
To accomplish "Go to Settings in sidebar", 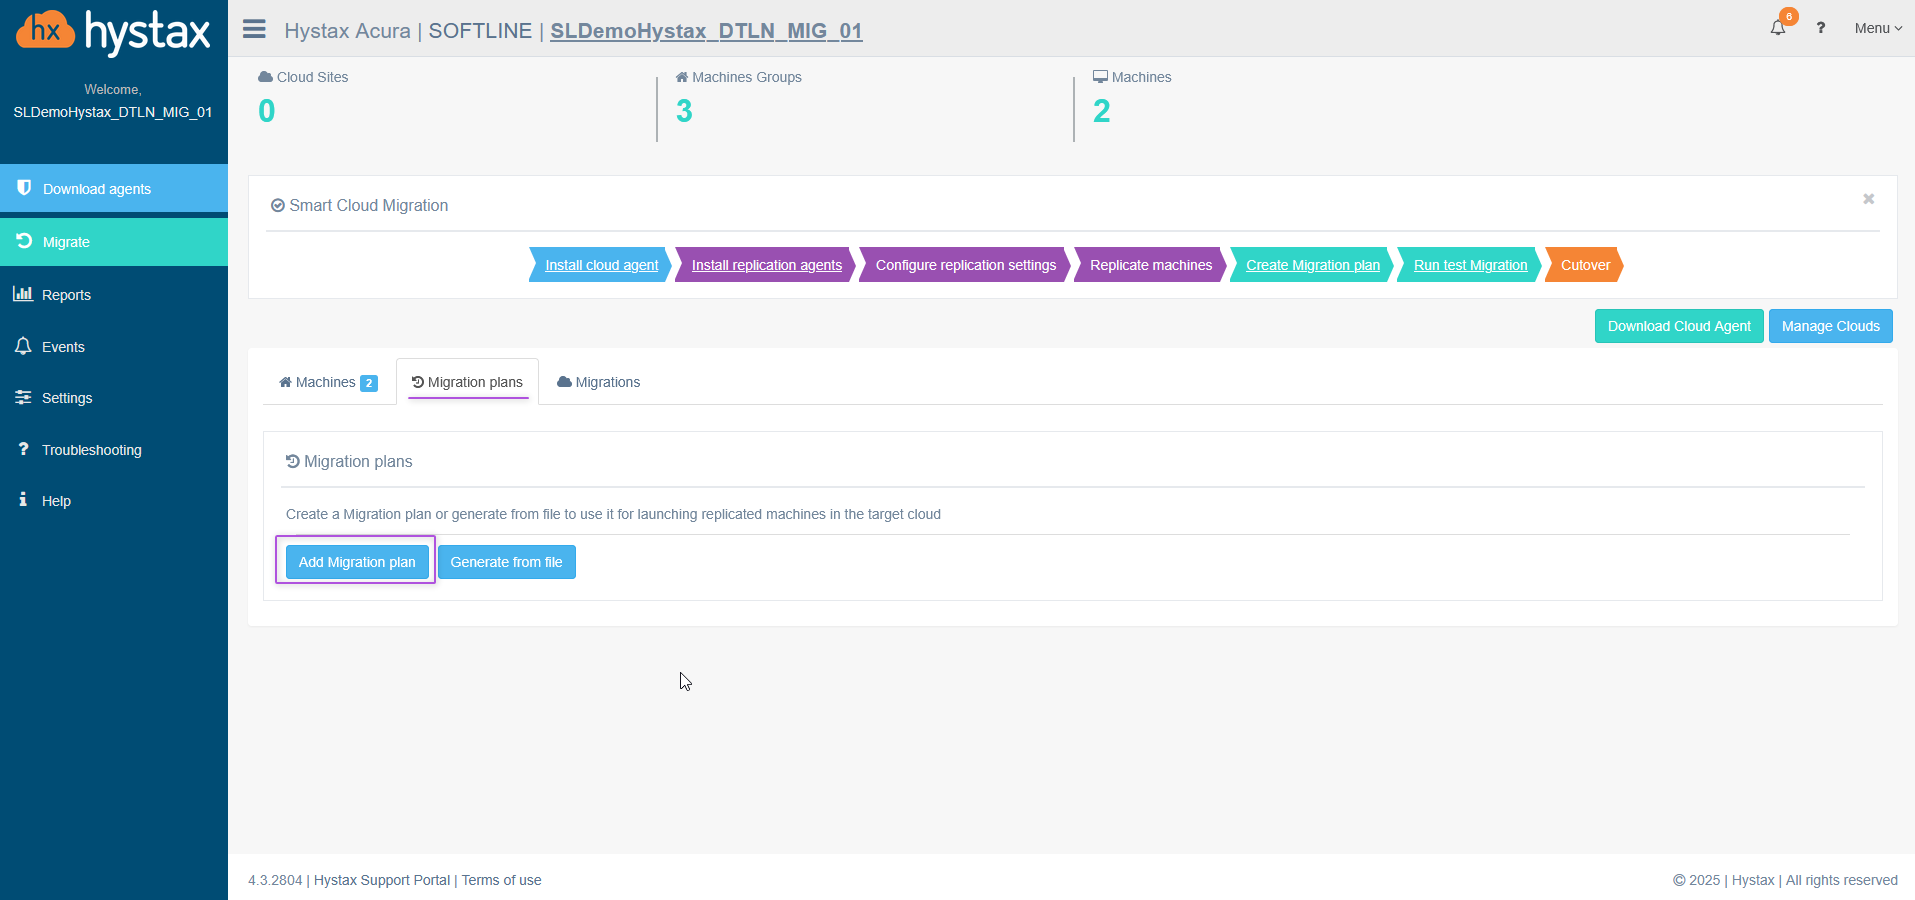I will point(67,398).
